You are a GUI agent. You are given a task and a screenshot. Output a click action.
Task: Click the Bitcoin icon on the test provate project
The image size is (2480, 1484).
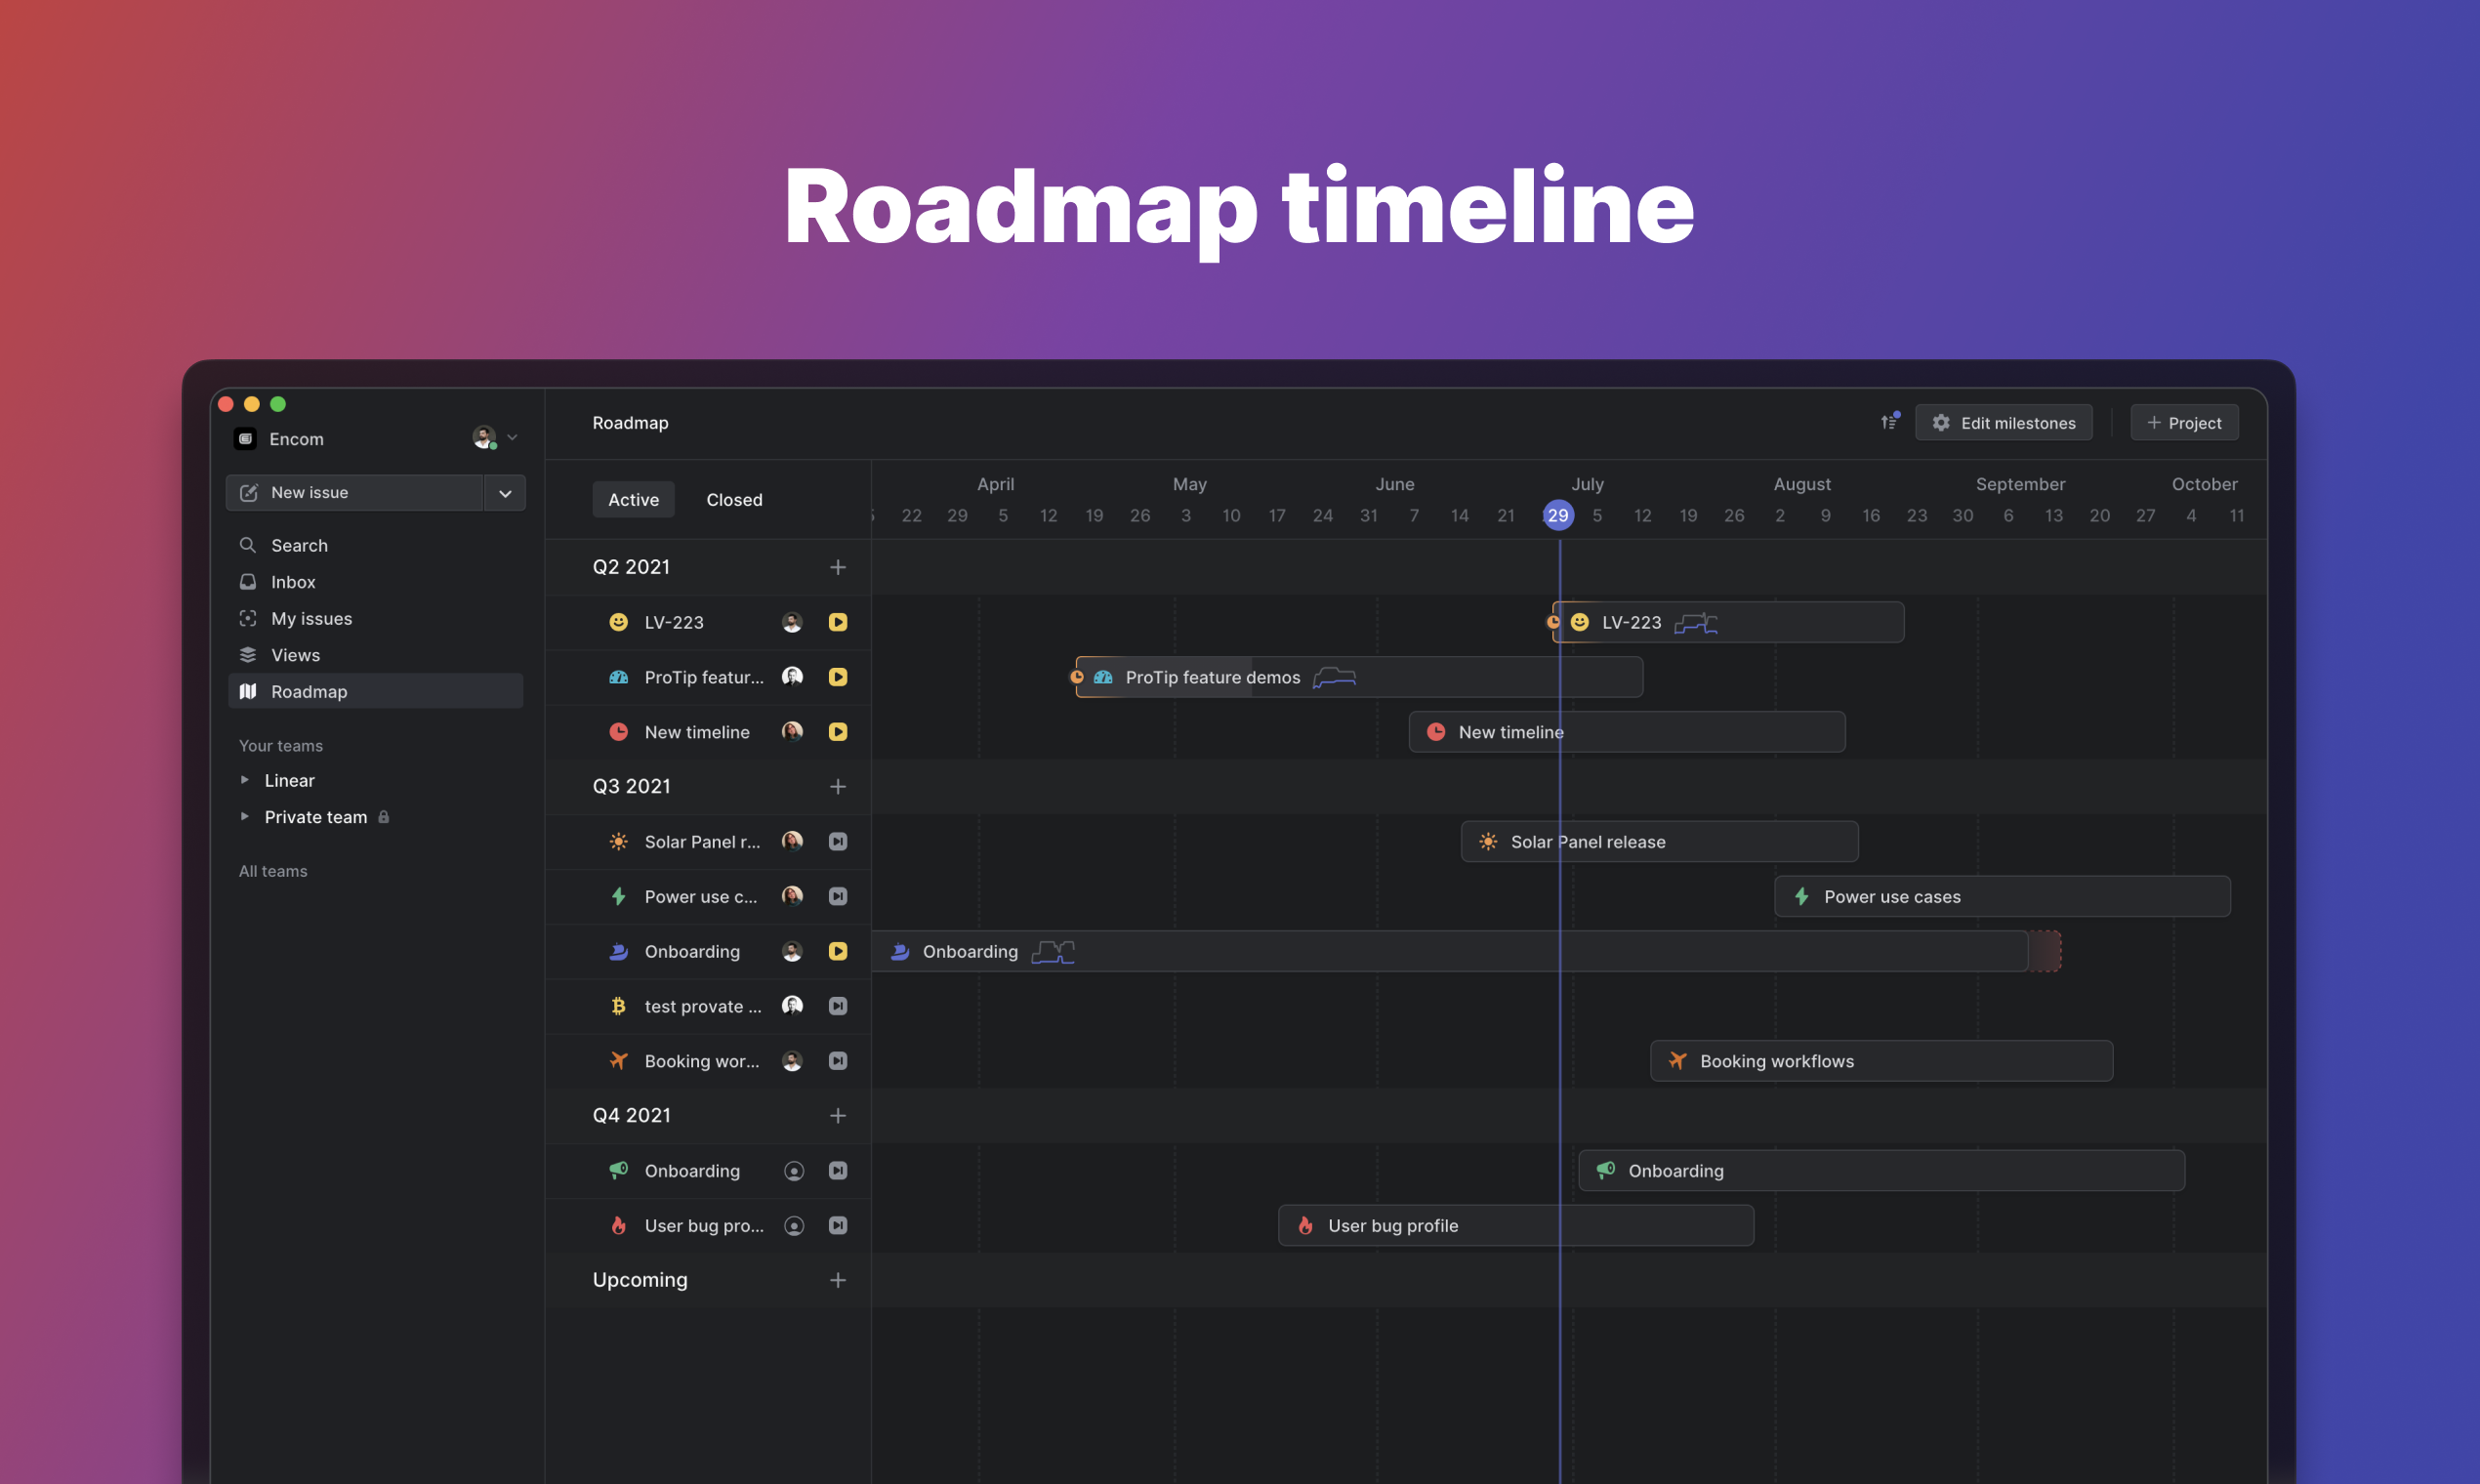(618, 1006)
